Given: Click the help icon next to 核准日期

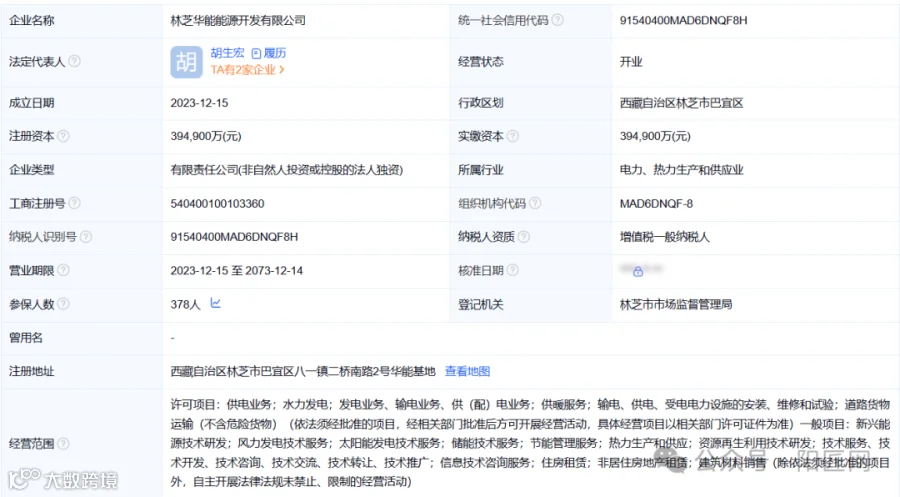Looking at the screenshot, I should [x=513, y=270].
